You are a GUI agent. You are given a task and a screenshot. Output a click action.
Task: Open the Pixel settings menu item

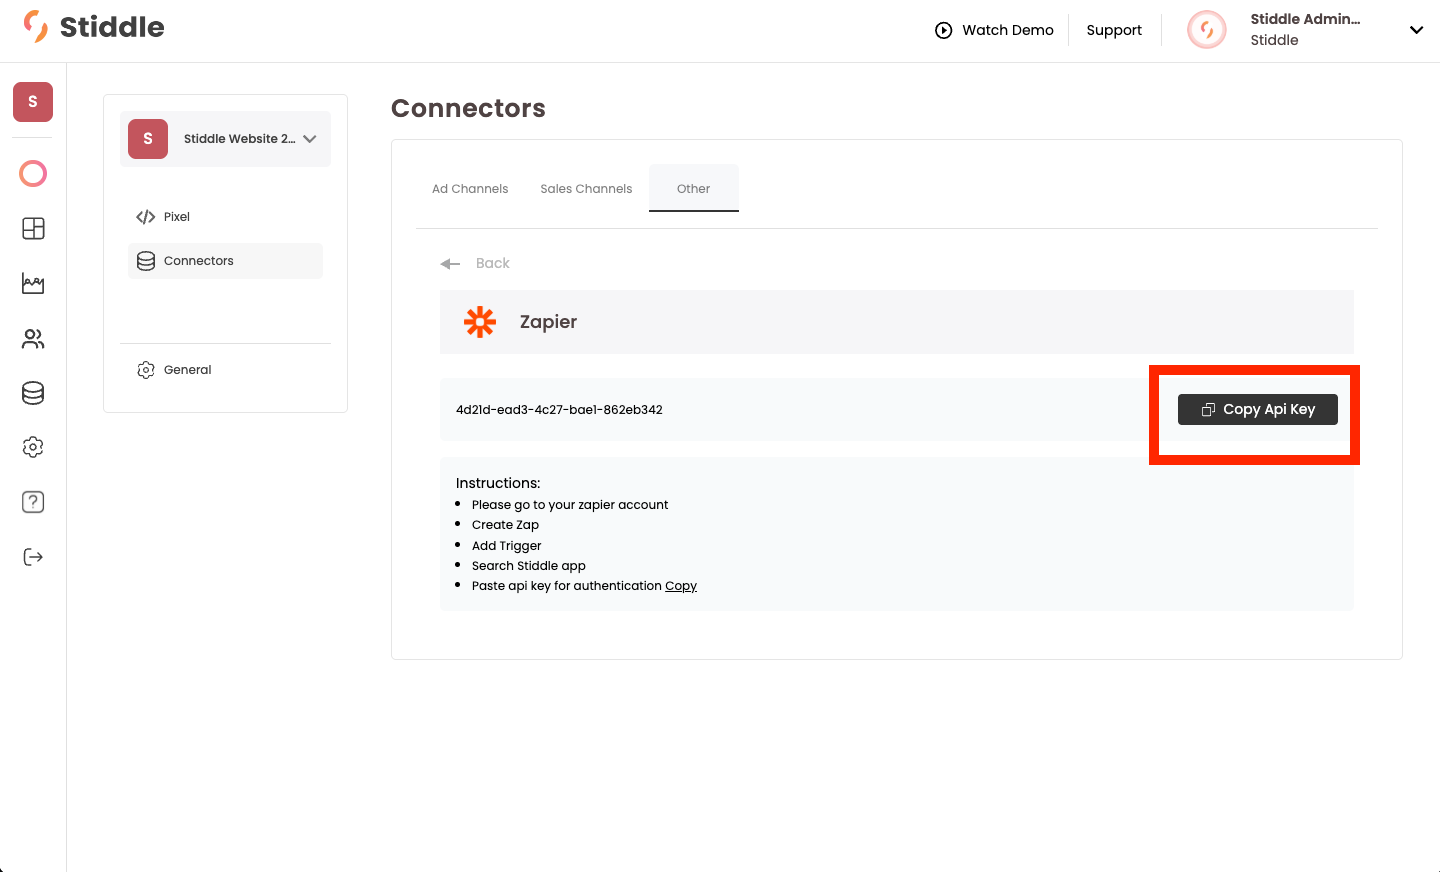pyautogui.click(x=177, y=217)
